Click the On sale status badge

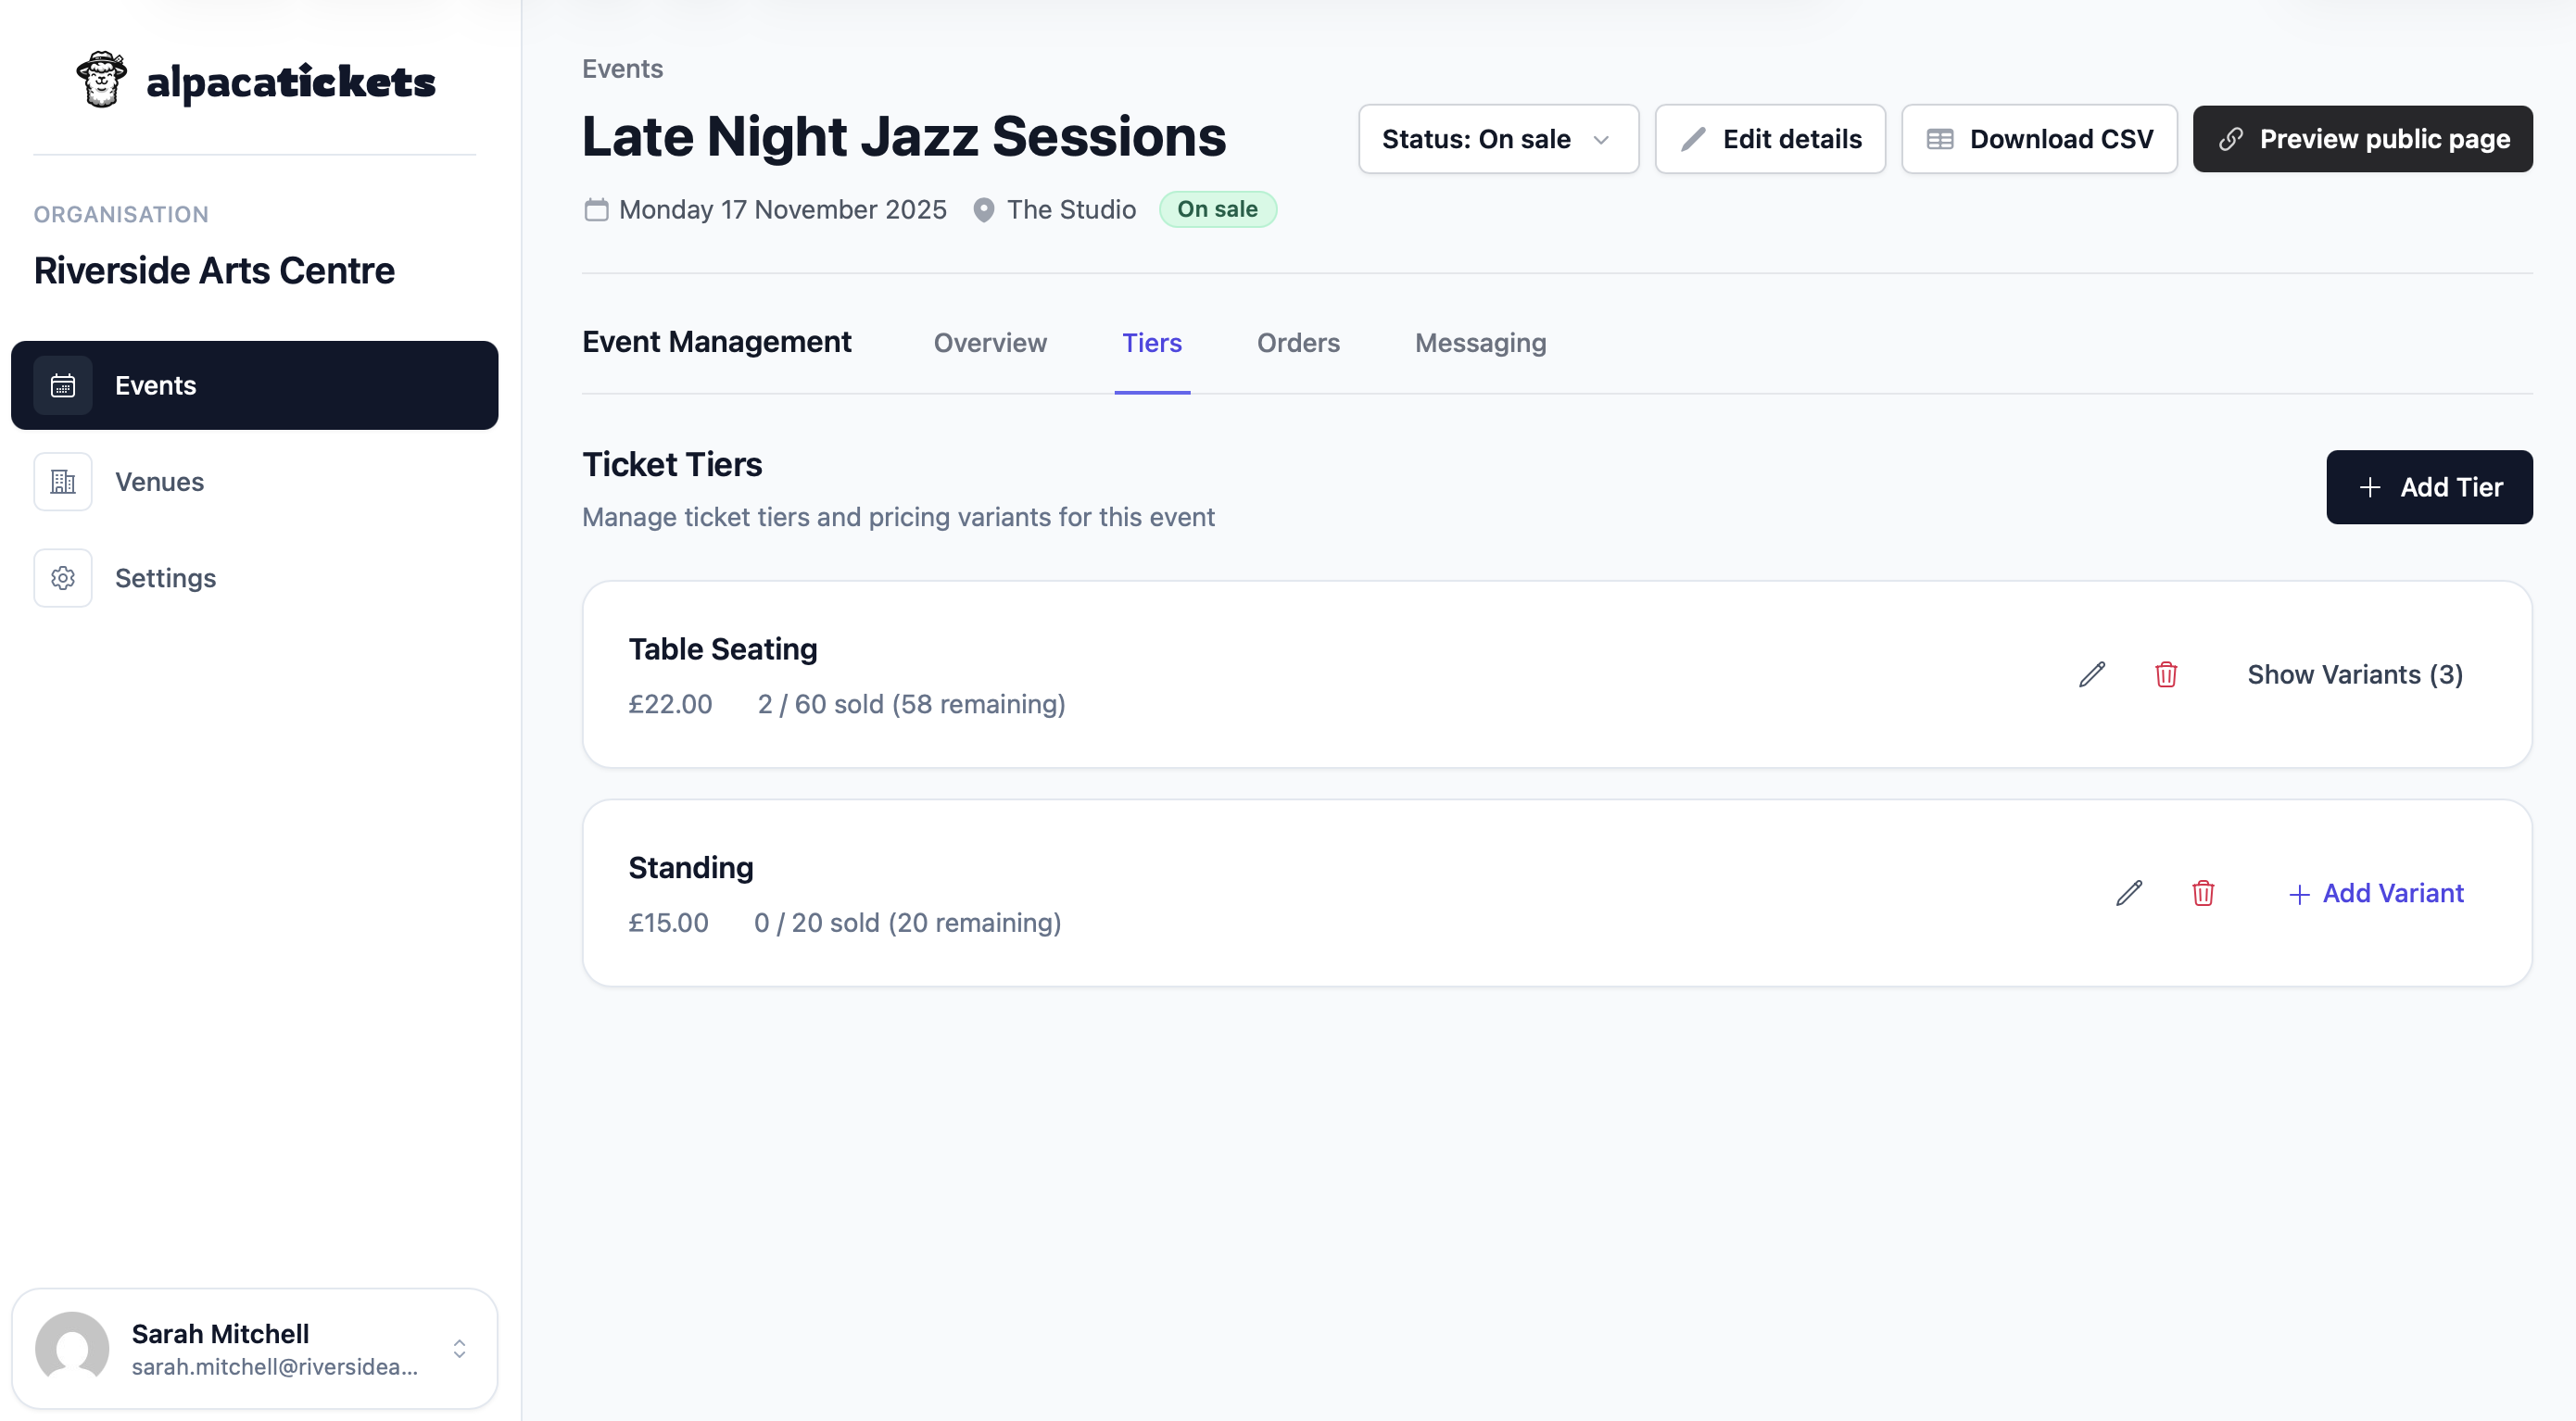click(1217, 209)
